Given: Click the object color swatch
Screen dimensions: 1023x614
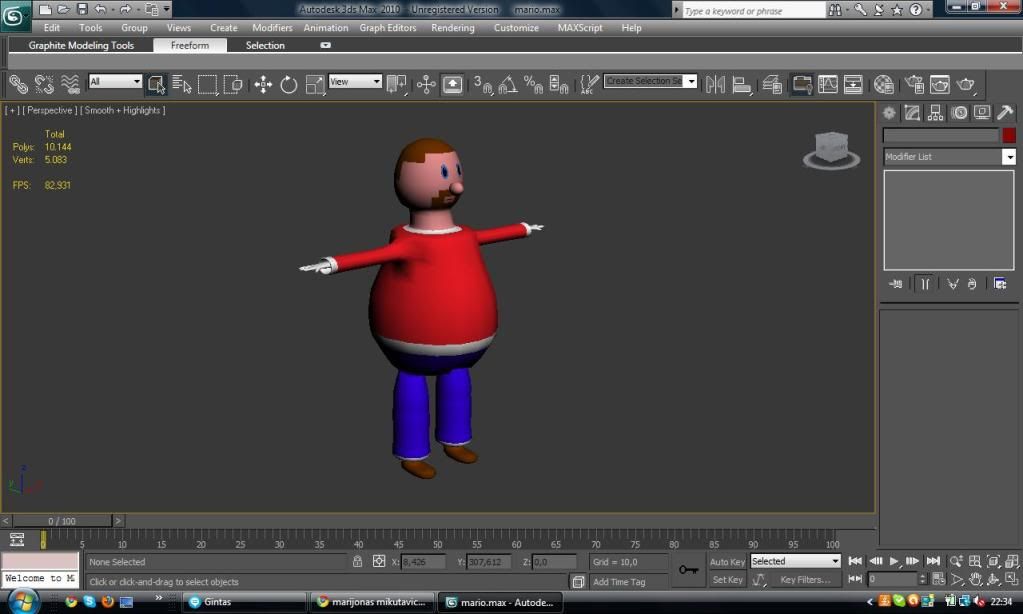Looking at the screenshot, I should click(x=1009, y=135).
